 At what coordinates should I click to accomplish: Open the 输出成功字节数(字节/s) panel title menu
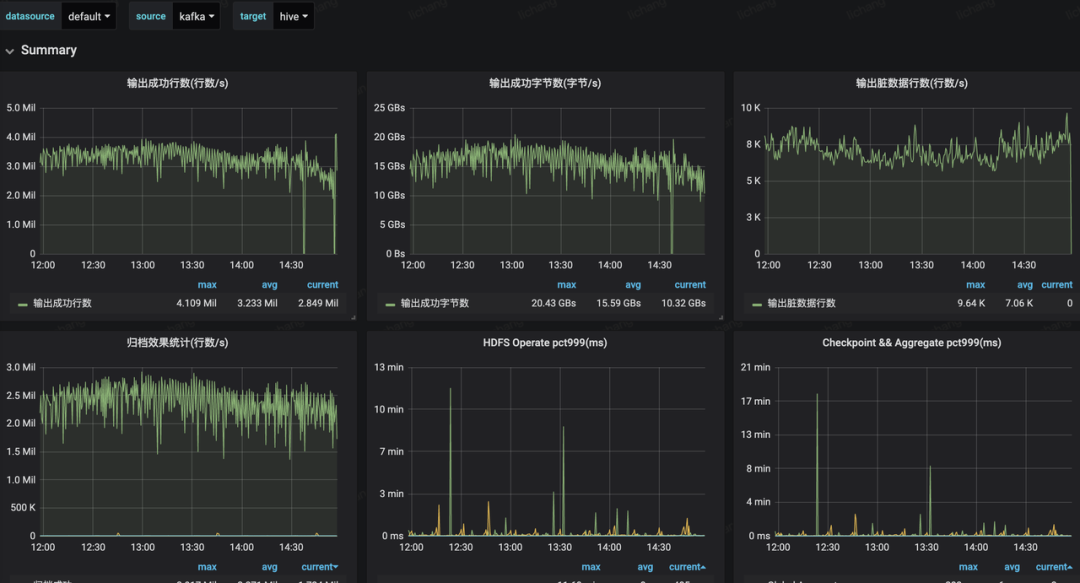click(x=545, y=83)
